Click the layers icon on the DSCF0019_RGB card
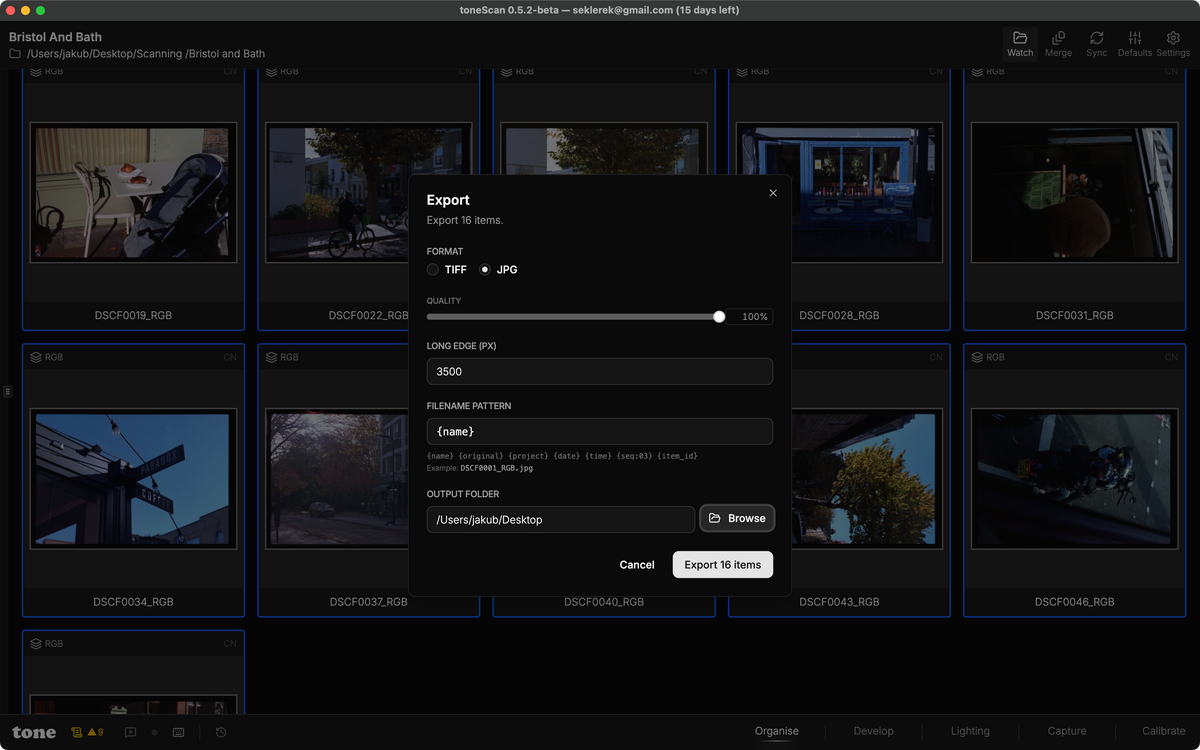 coord(36,72)
